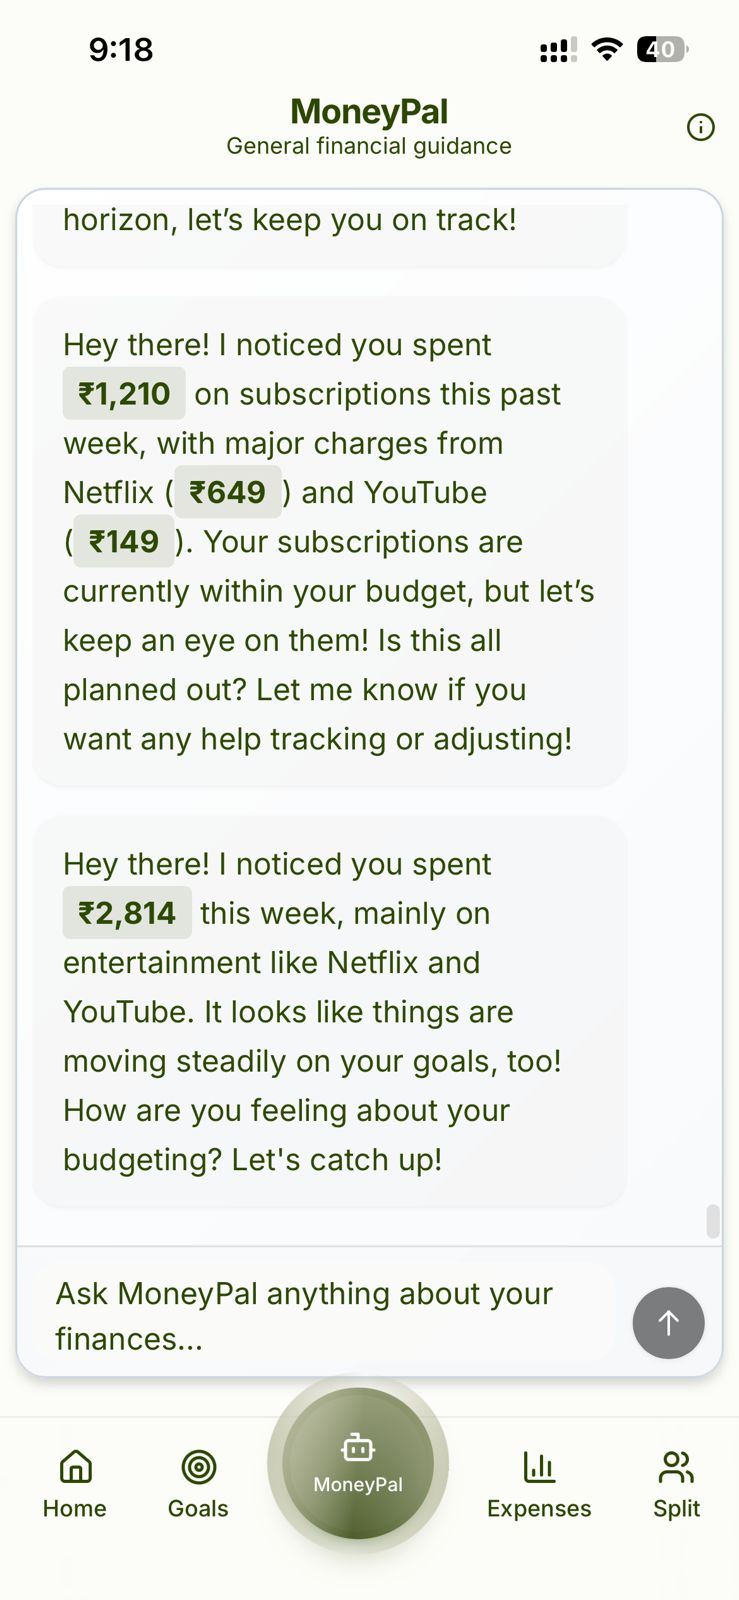Open the info icon next to MoneyPal title
The image size is (739, 1600).
pyautogui.click(x=701, y=127)
